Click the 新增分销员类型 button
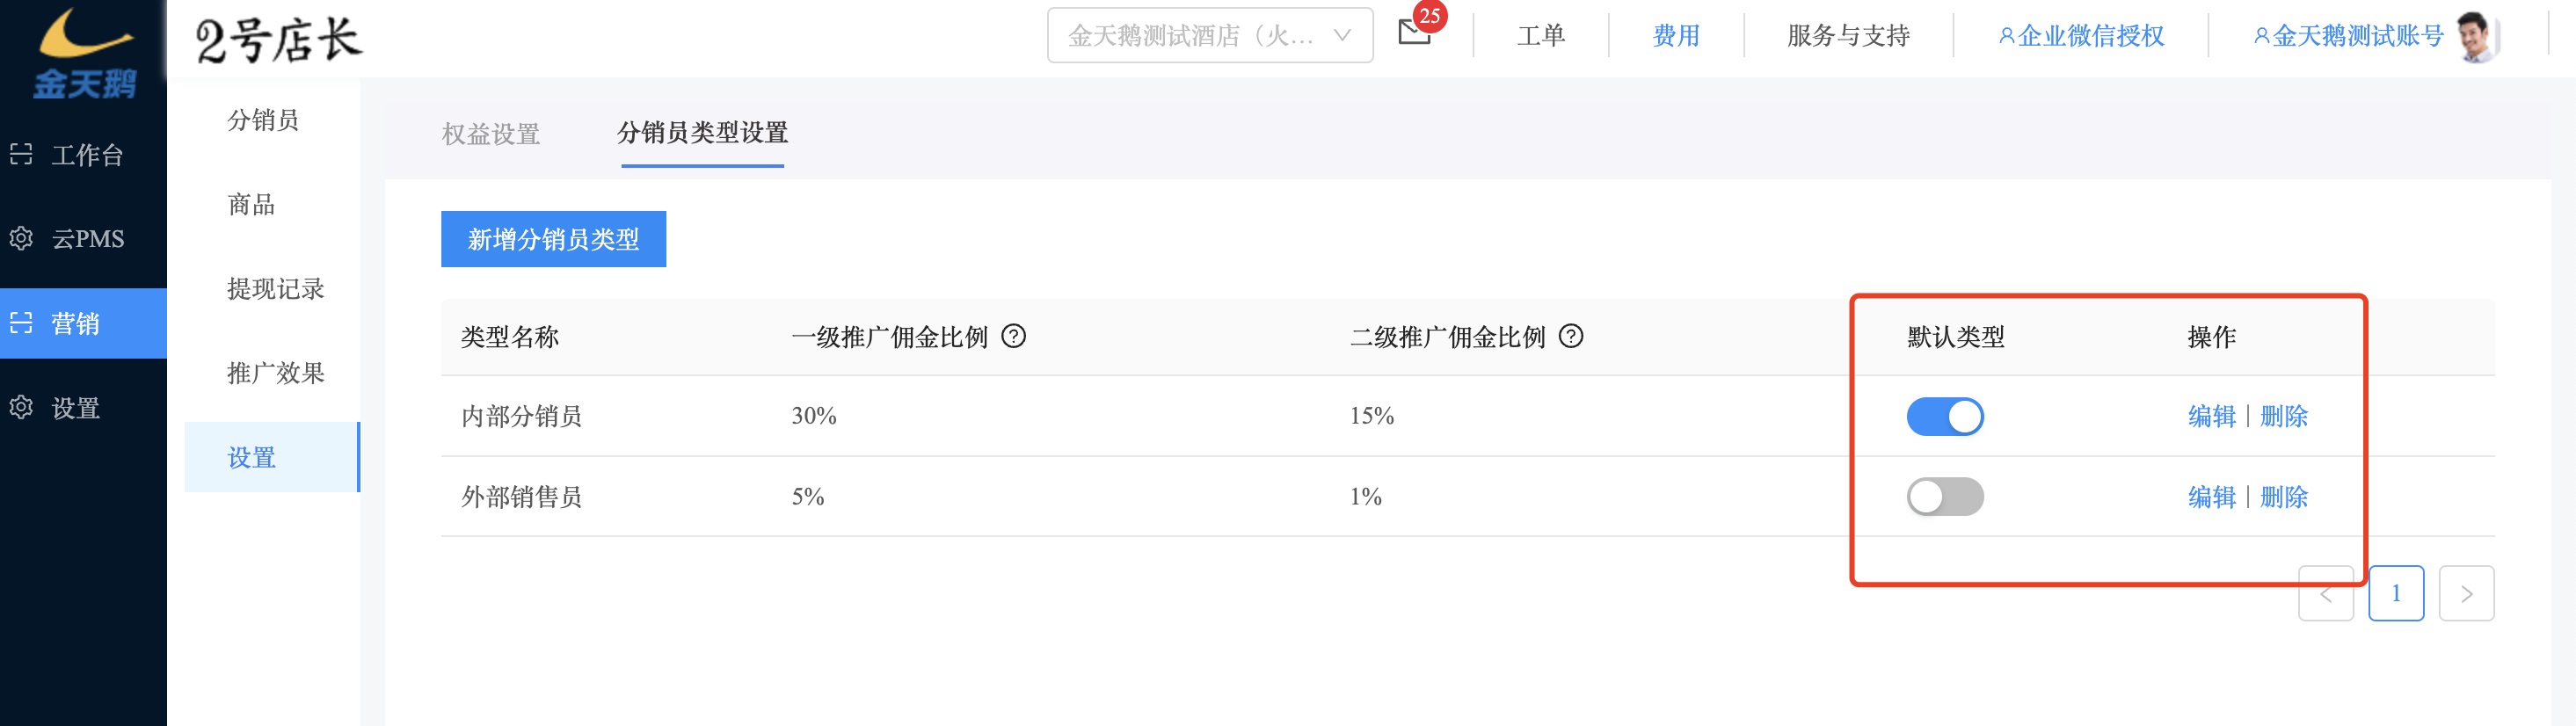The image size is (2576, 726). [553, 239]
